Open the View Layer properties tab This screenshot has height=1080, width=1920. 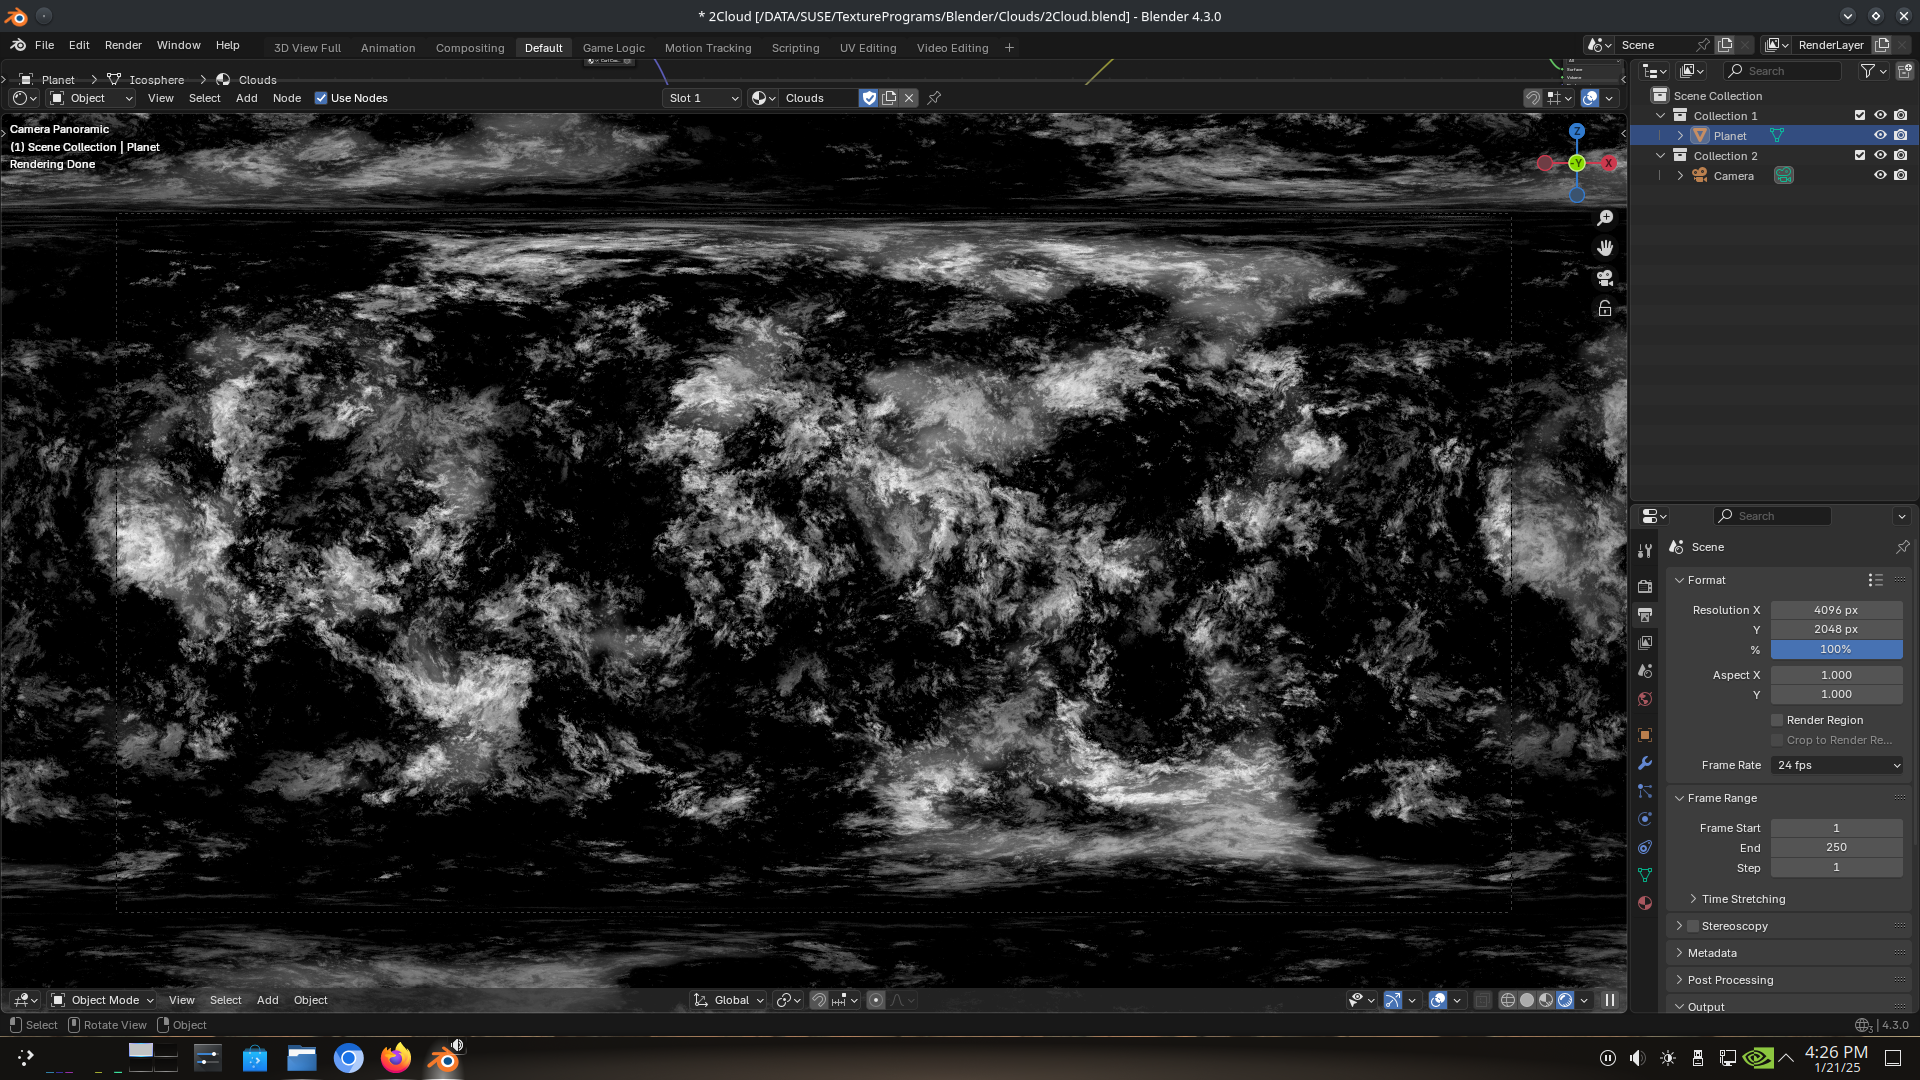click(1645, 643)
